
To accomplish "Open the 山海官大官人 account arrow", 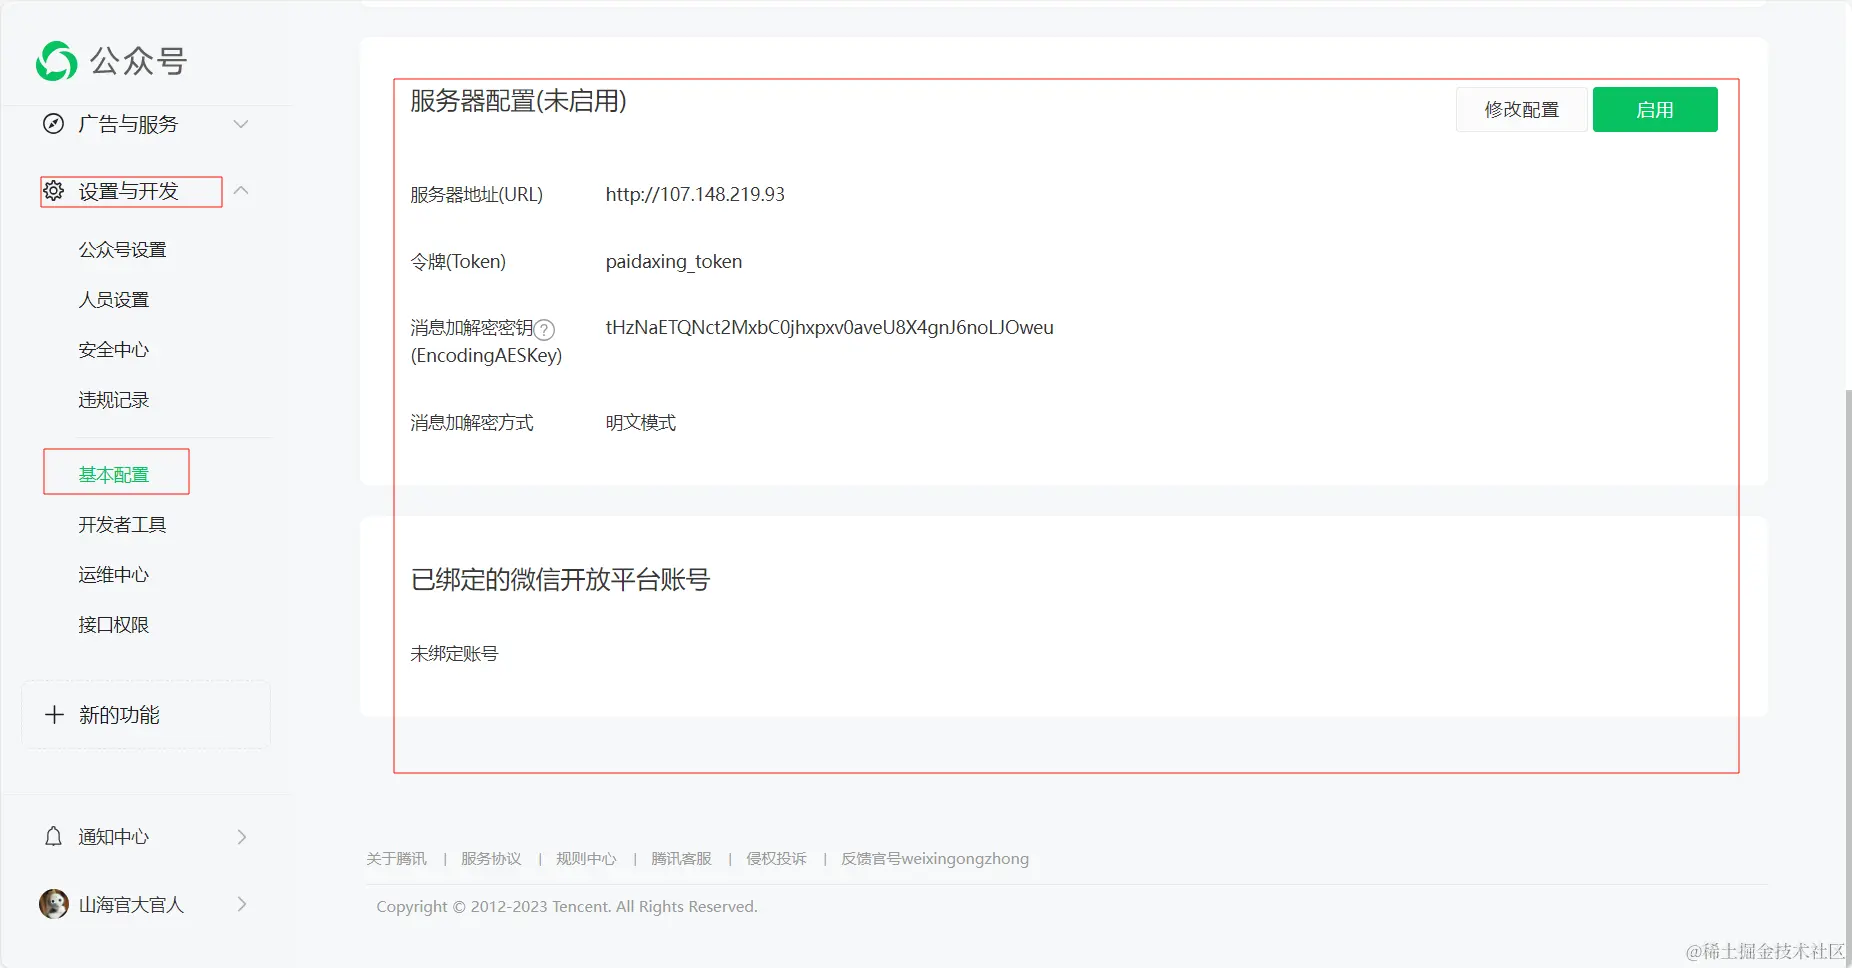I will 242,904.
